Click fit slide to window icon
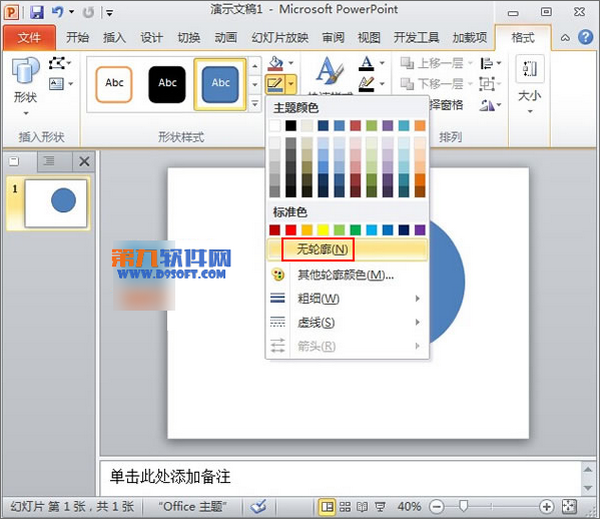Image resolution: width=600 pixels, height=519 pixels. (x=569, y=507)
